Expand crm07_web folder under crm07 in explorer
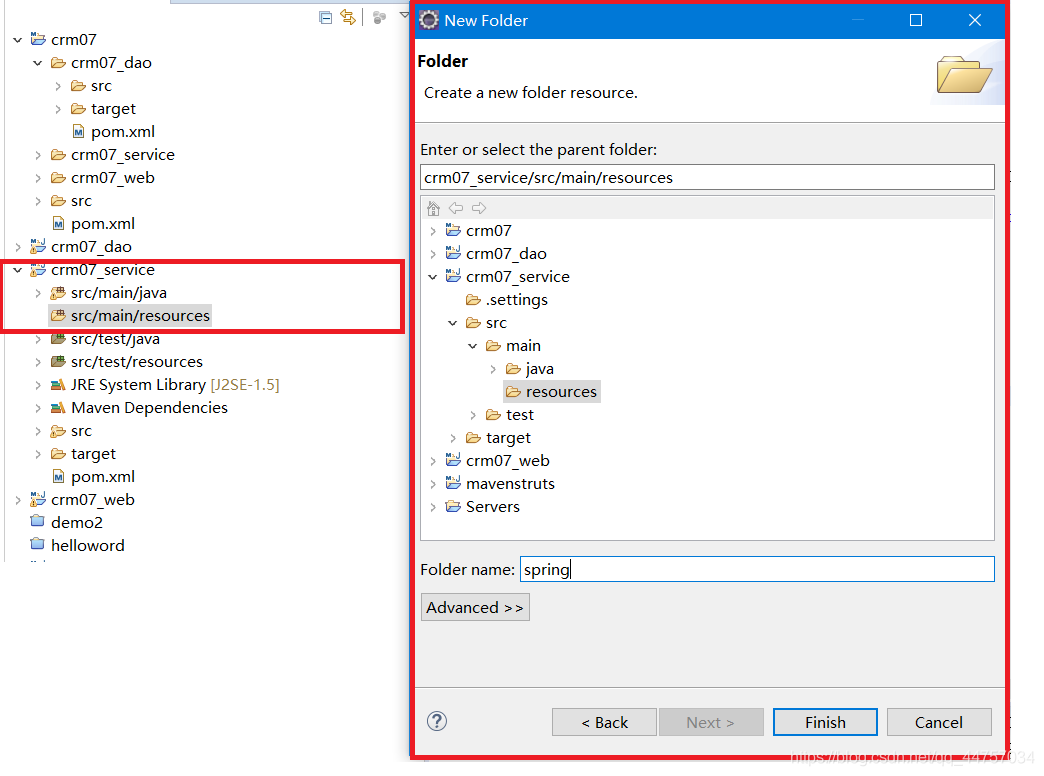The width and height of the screenshot is (1044, 776). pos(38,179)
